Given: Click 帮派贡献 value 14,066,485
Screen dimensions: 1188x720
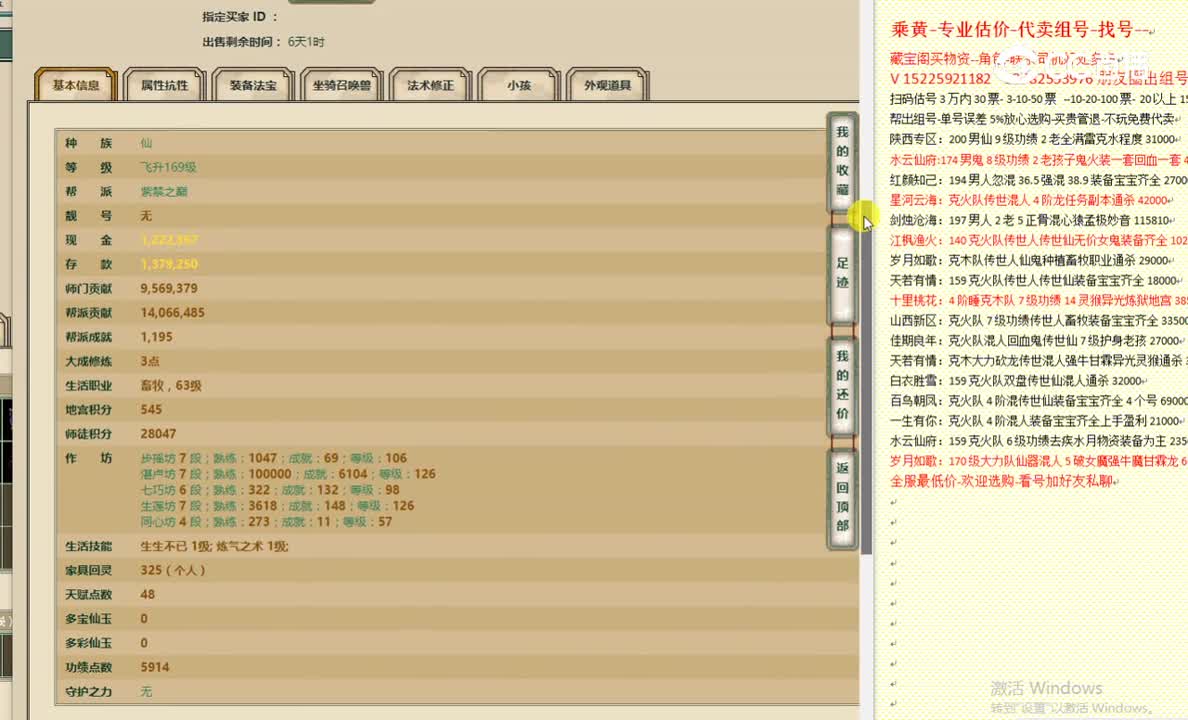Looking at the screenshot, I should (172, 312).
